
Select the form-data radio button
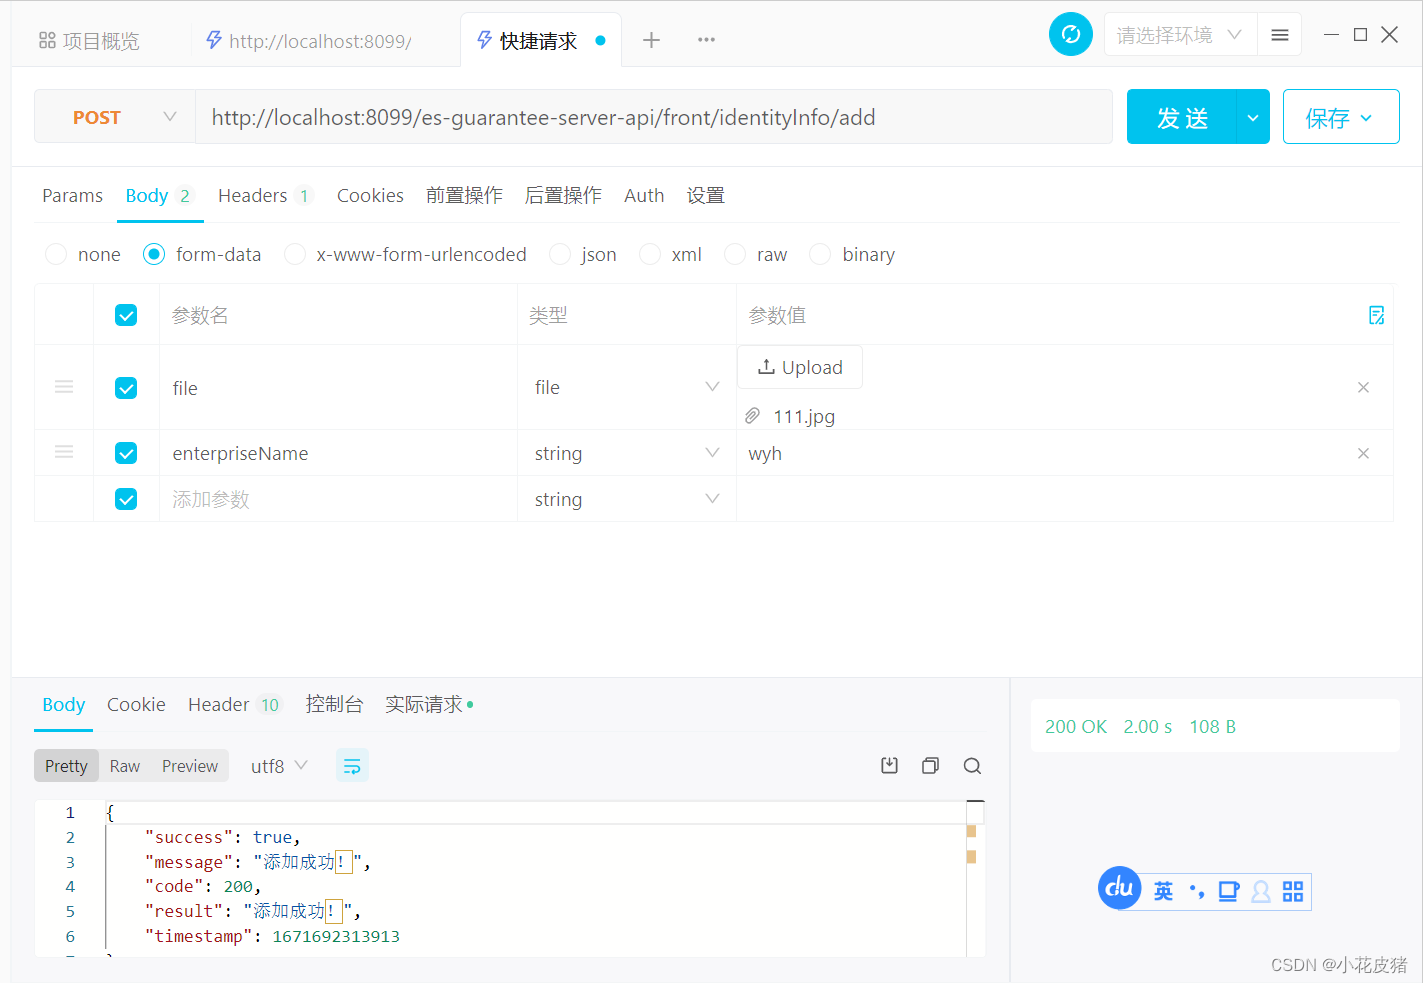coord(154,254)
